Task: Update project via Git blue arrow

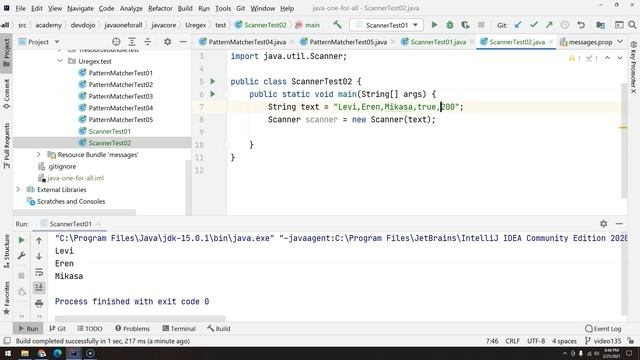Action: point(518,25)
